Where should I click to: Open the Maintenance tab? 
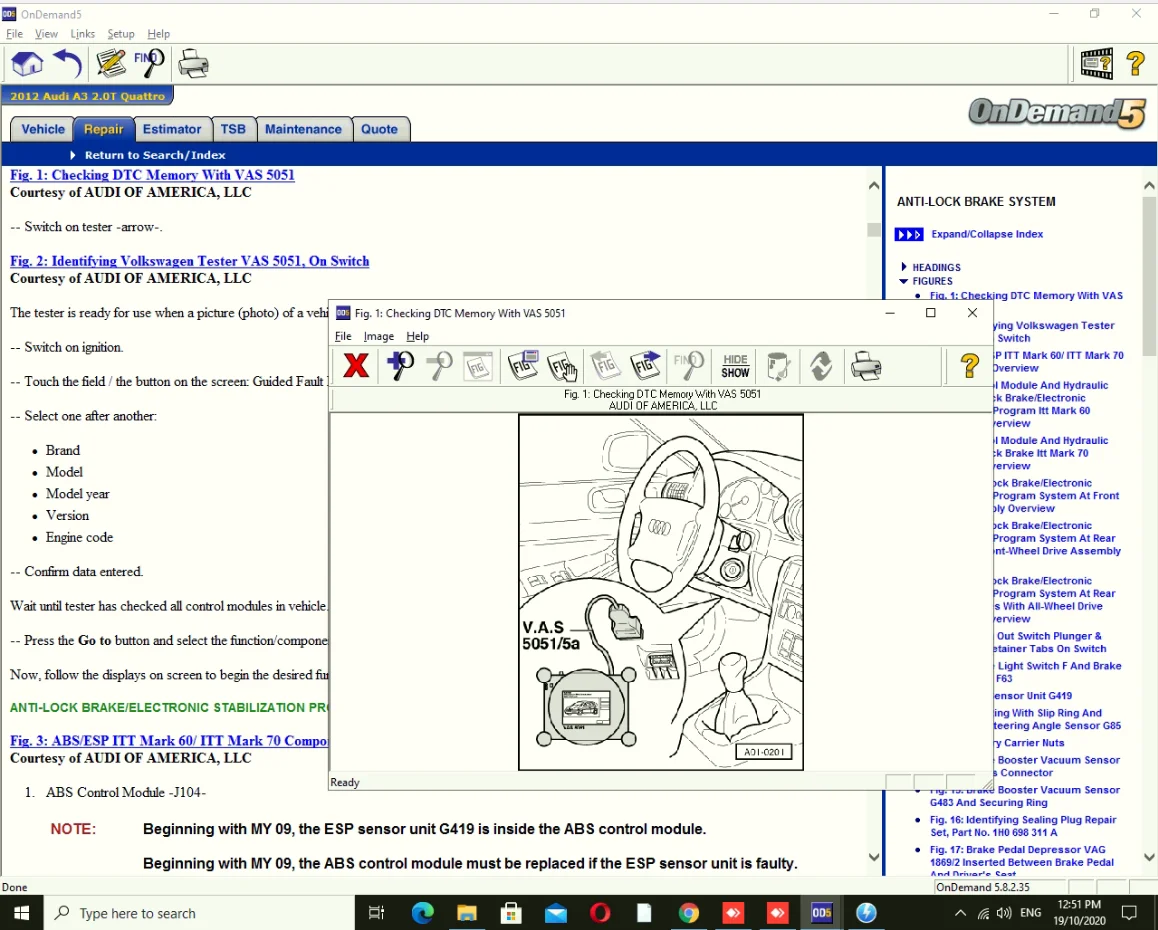(303, 129)
